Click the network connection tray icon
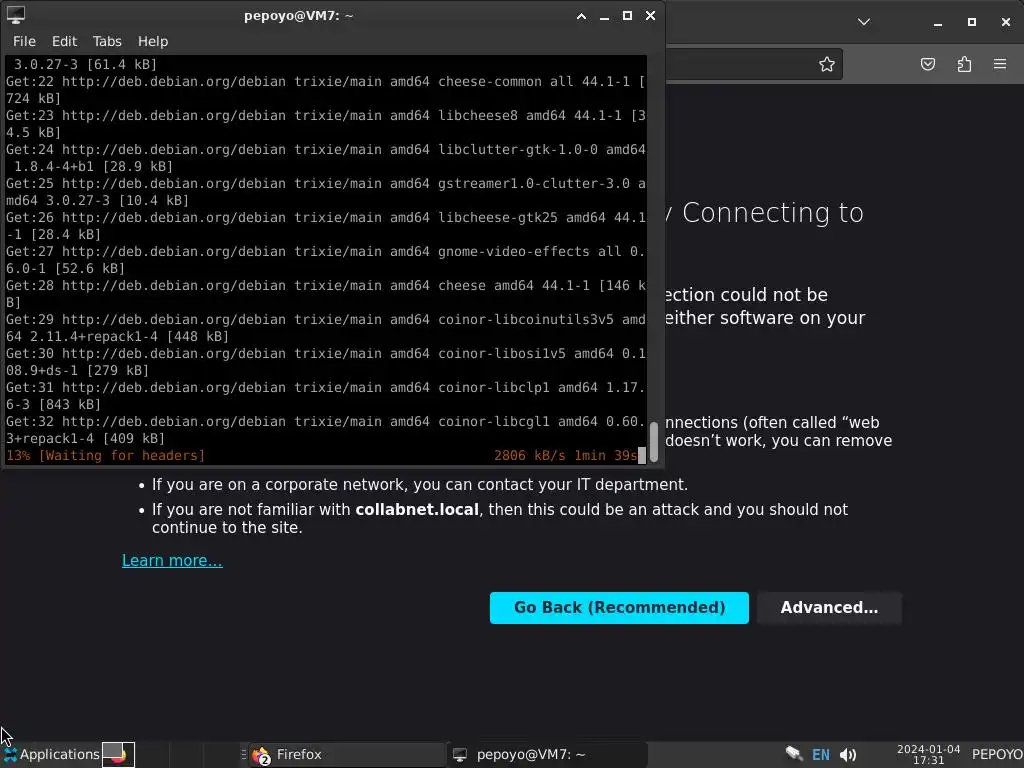Screen dimensions: 1024x768 pos(794,754)
